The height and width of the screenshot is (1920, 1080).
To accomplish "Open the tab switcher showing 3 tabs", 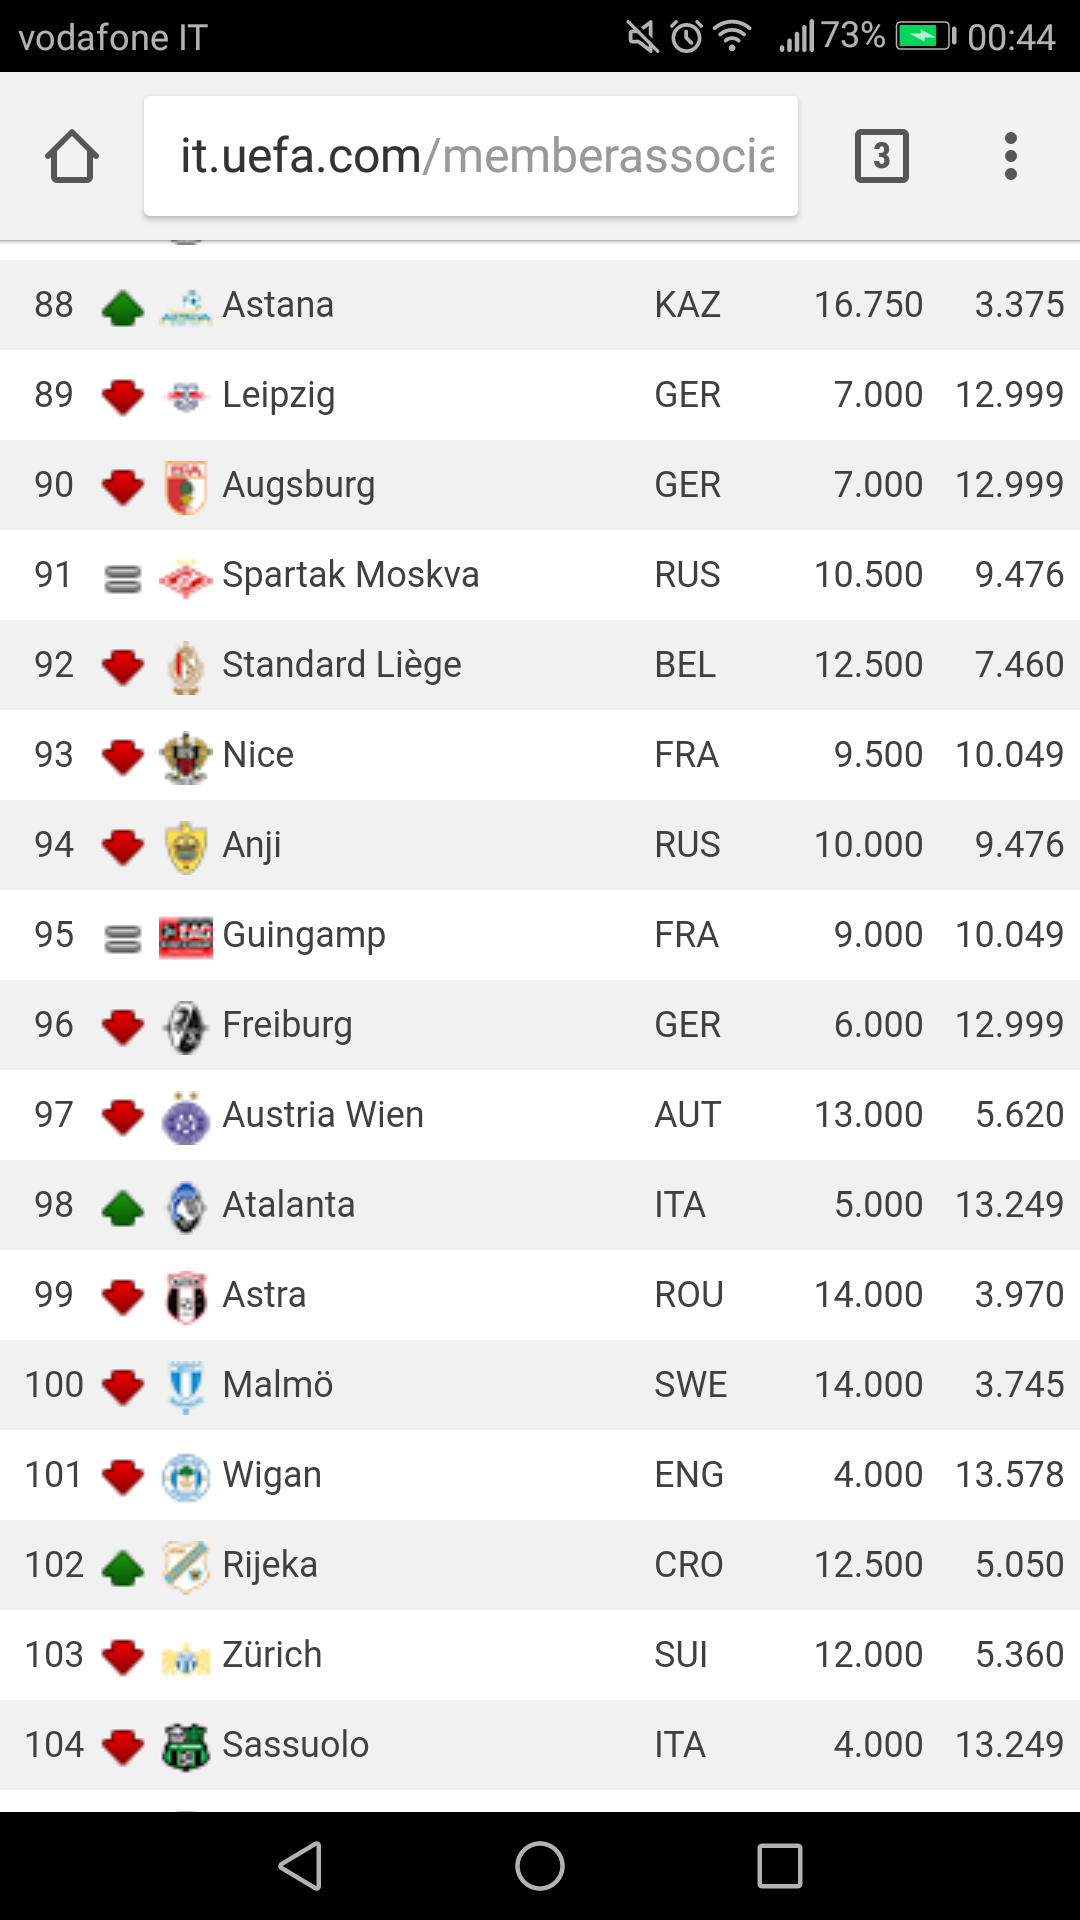I will 881,156.
